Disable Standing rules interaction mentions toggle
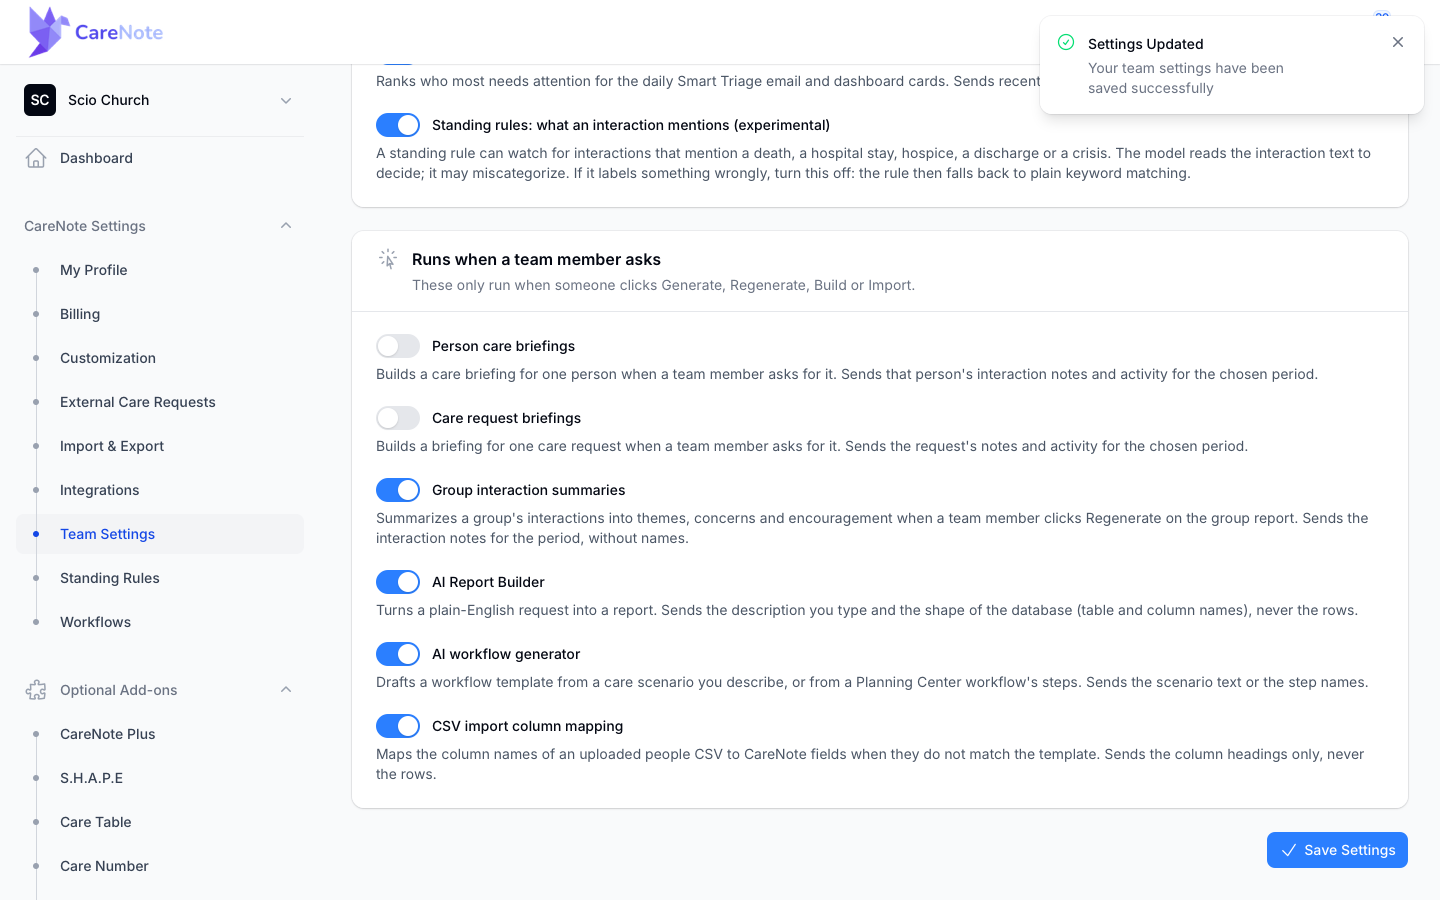 click(398, 125)
